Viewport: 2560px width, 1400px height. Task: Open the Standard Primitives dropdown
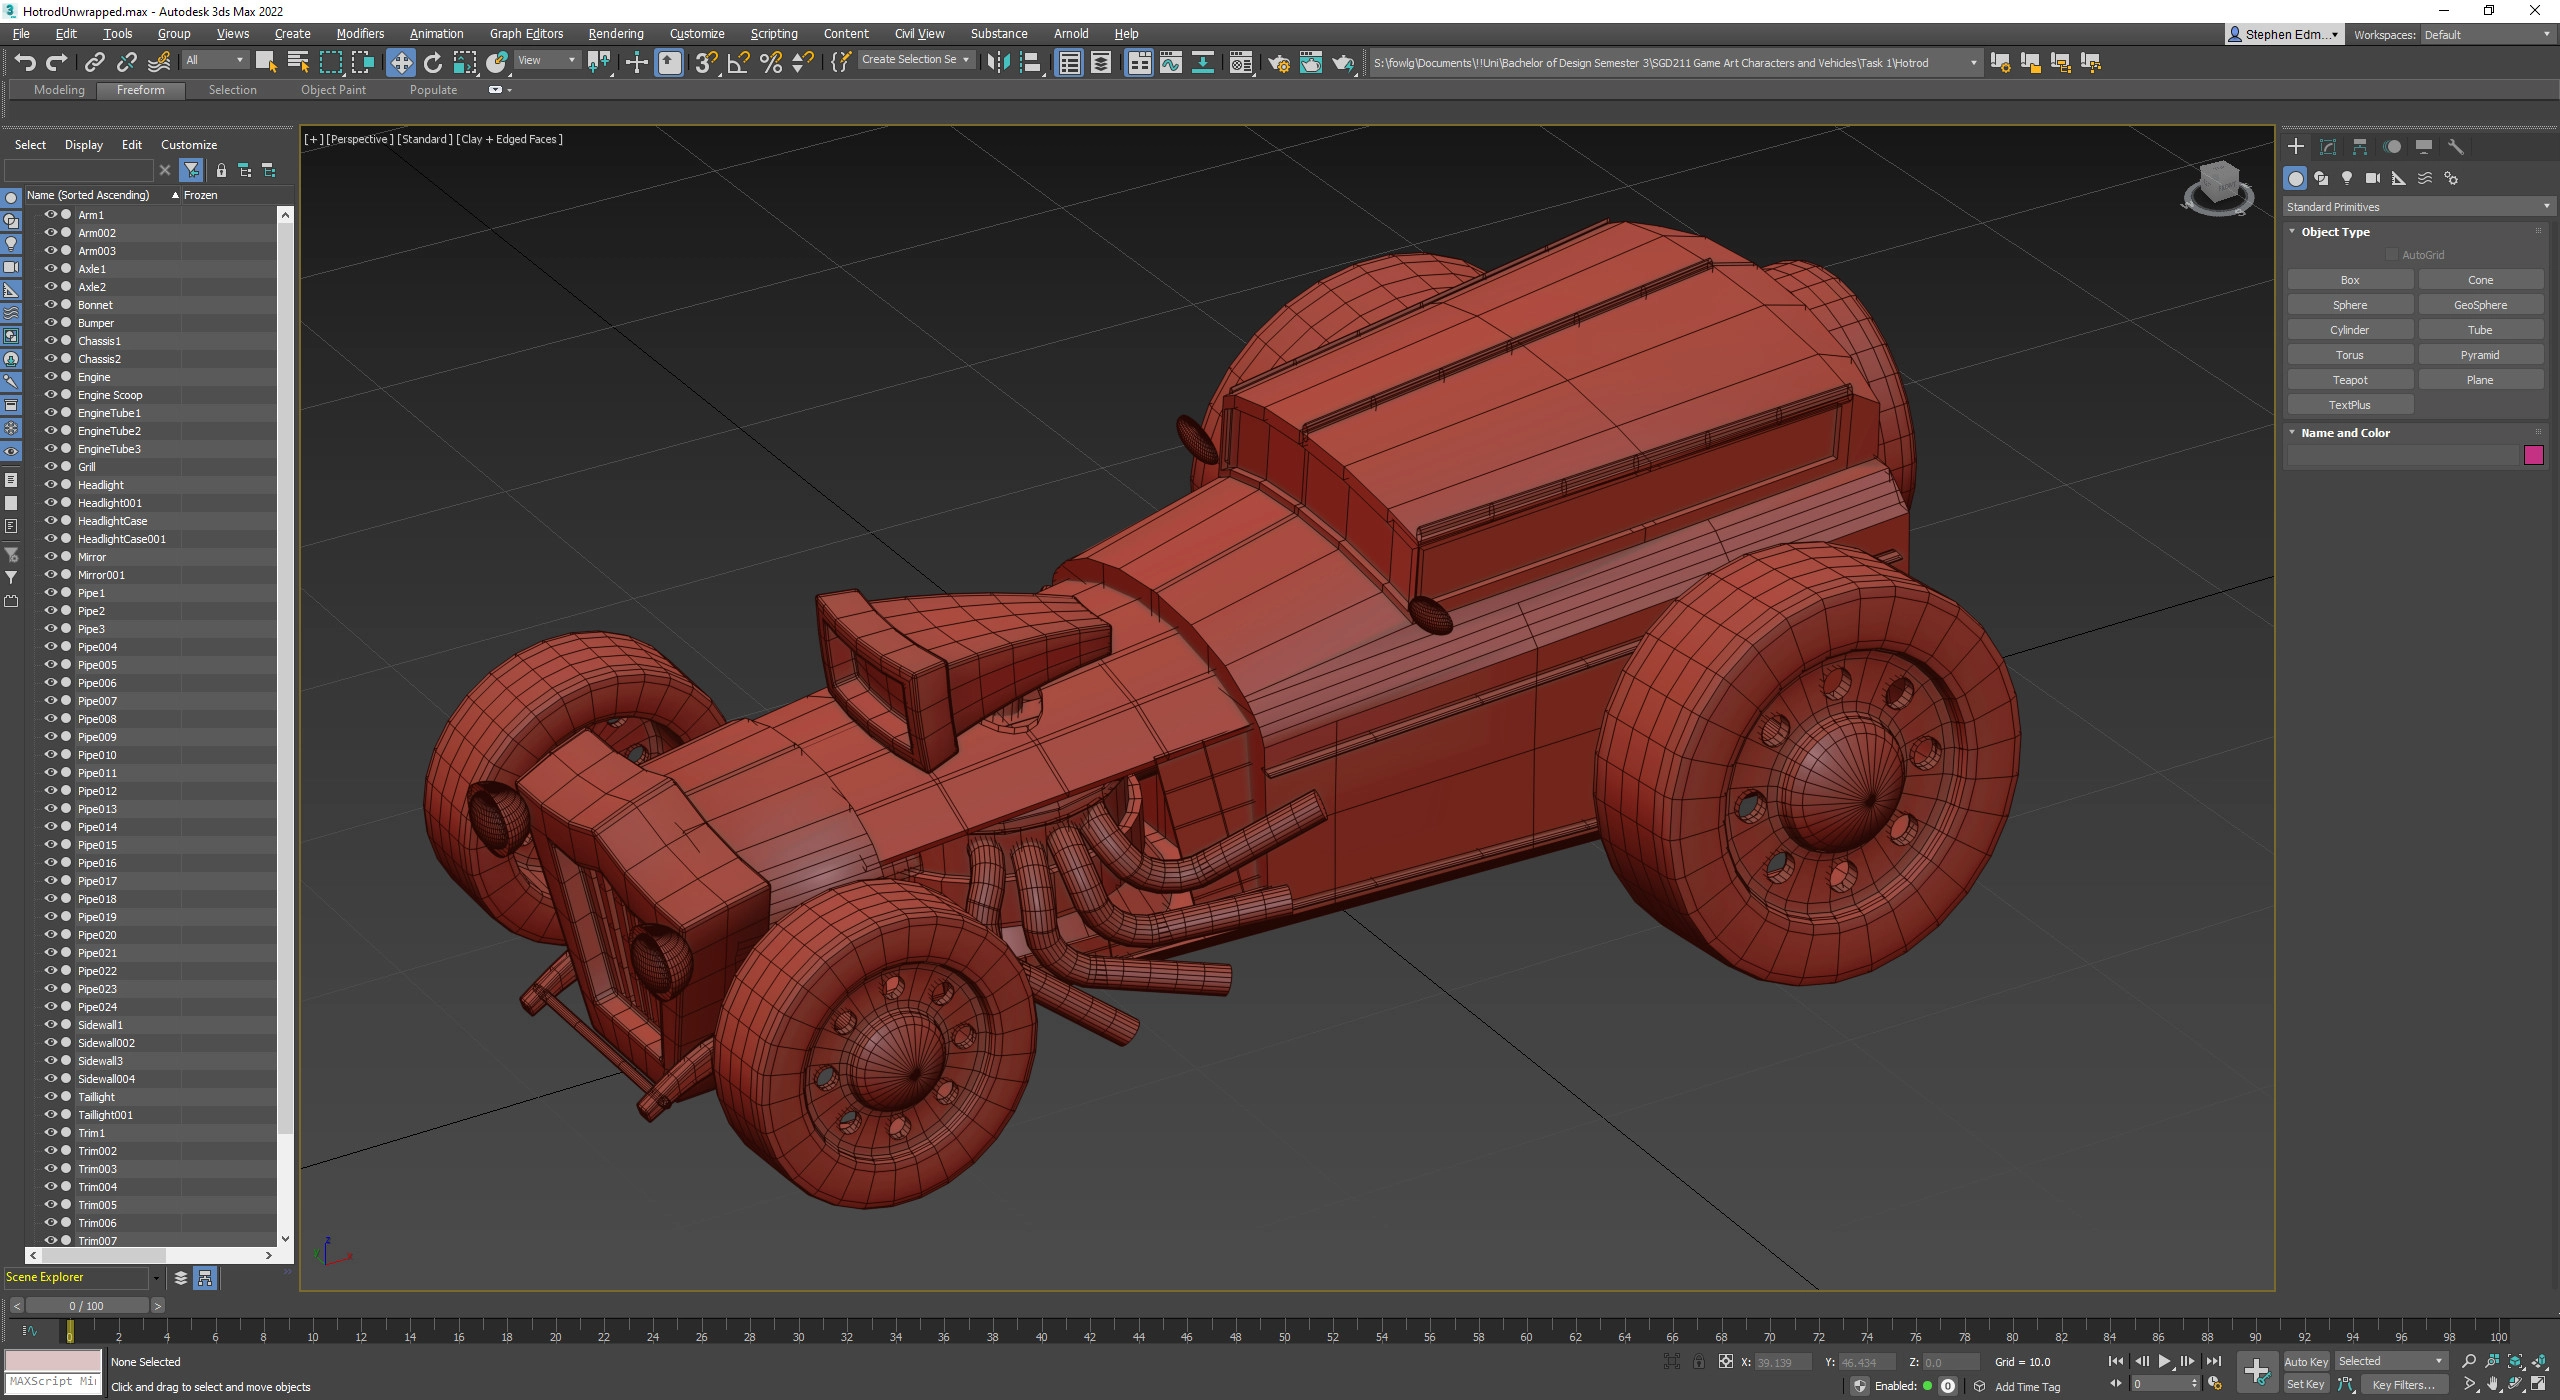2416,207
